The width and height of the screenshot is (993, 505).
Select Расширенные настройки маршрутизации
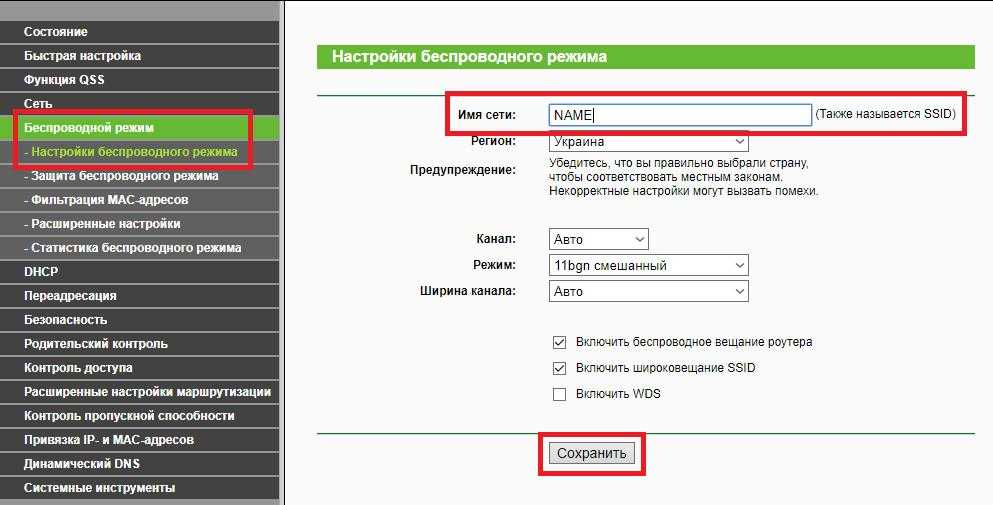tap(139, 392)
